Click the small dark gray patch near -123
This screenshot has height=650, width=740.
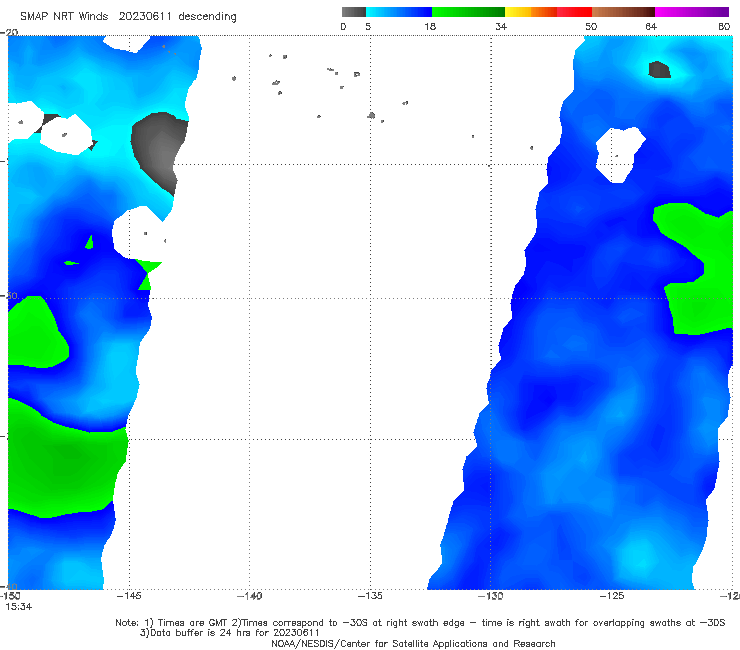tap(659, 70)
